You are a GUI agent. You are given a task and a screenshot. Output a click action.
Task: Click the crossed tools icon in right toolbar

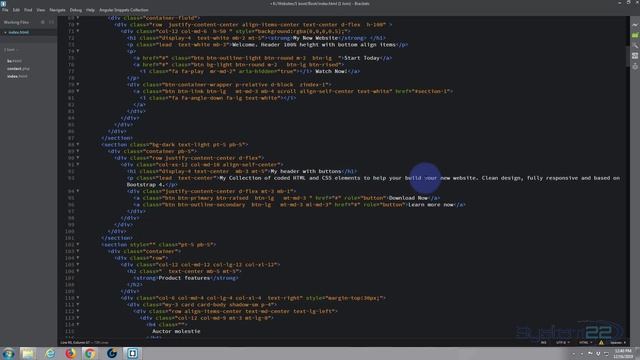635,46
